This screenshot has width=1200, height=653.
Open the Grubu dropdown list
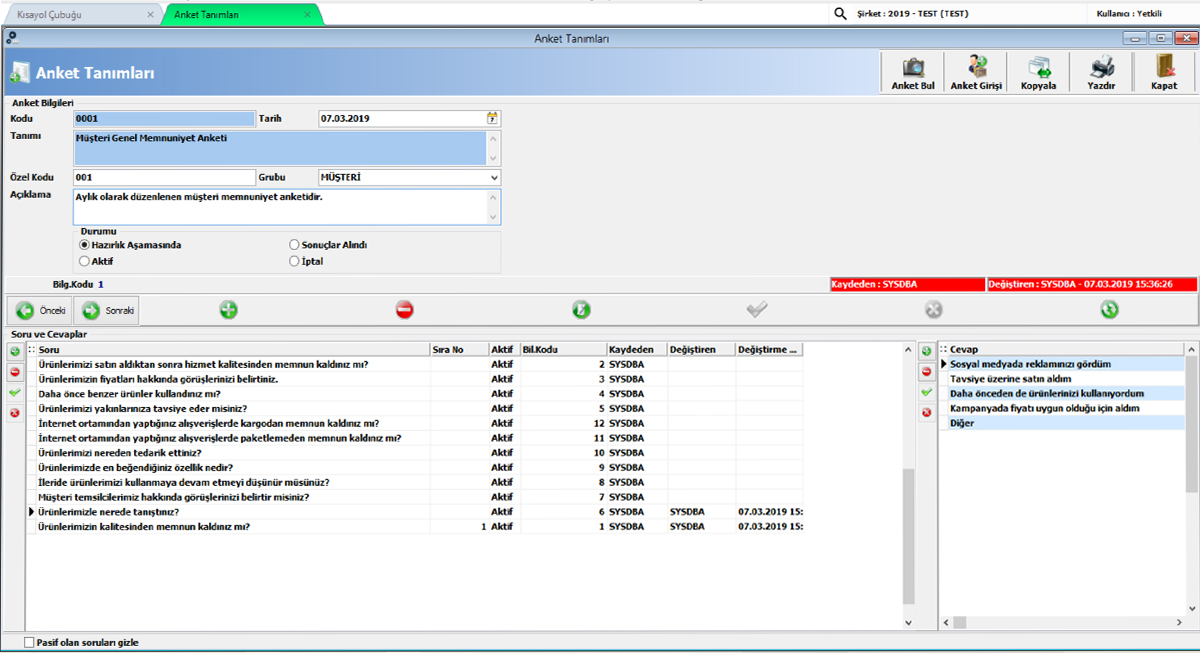pos(494,178)
